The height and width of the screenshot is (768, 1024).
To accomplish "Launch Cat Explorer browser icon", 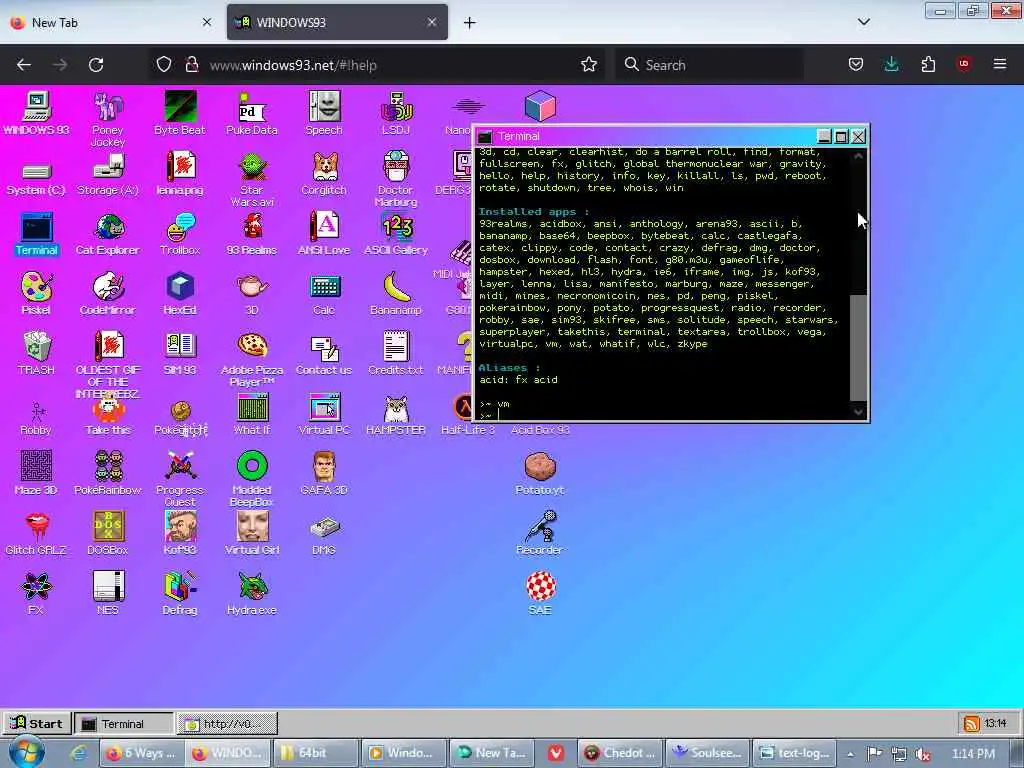I will pos(108,234).
